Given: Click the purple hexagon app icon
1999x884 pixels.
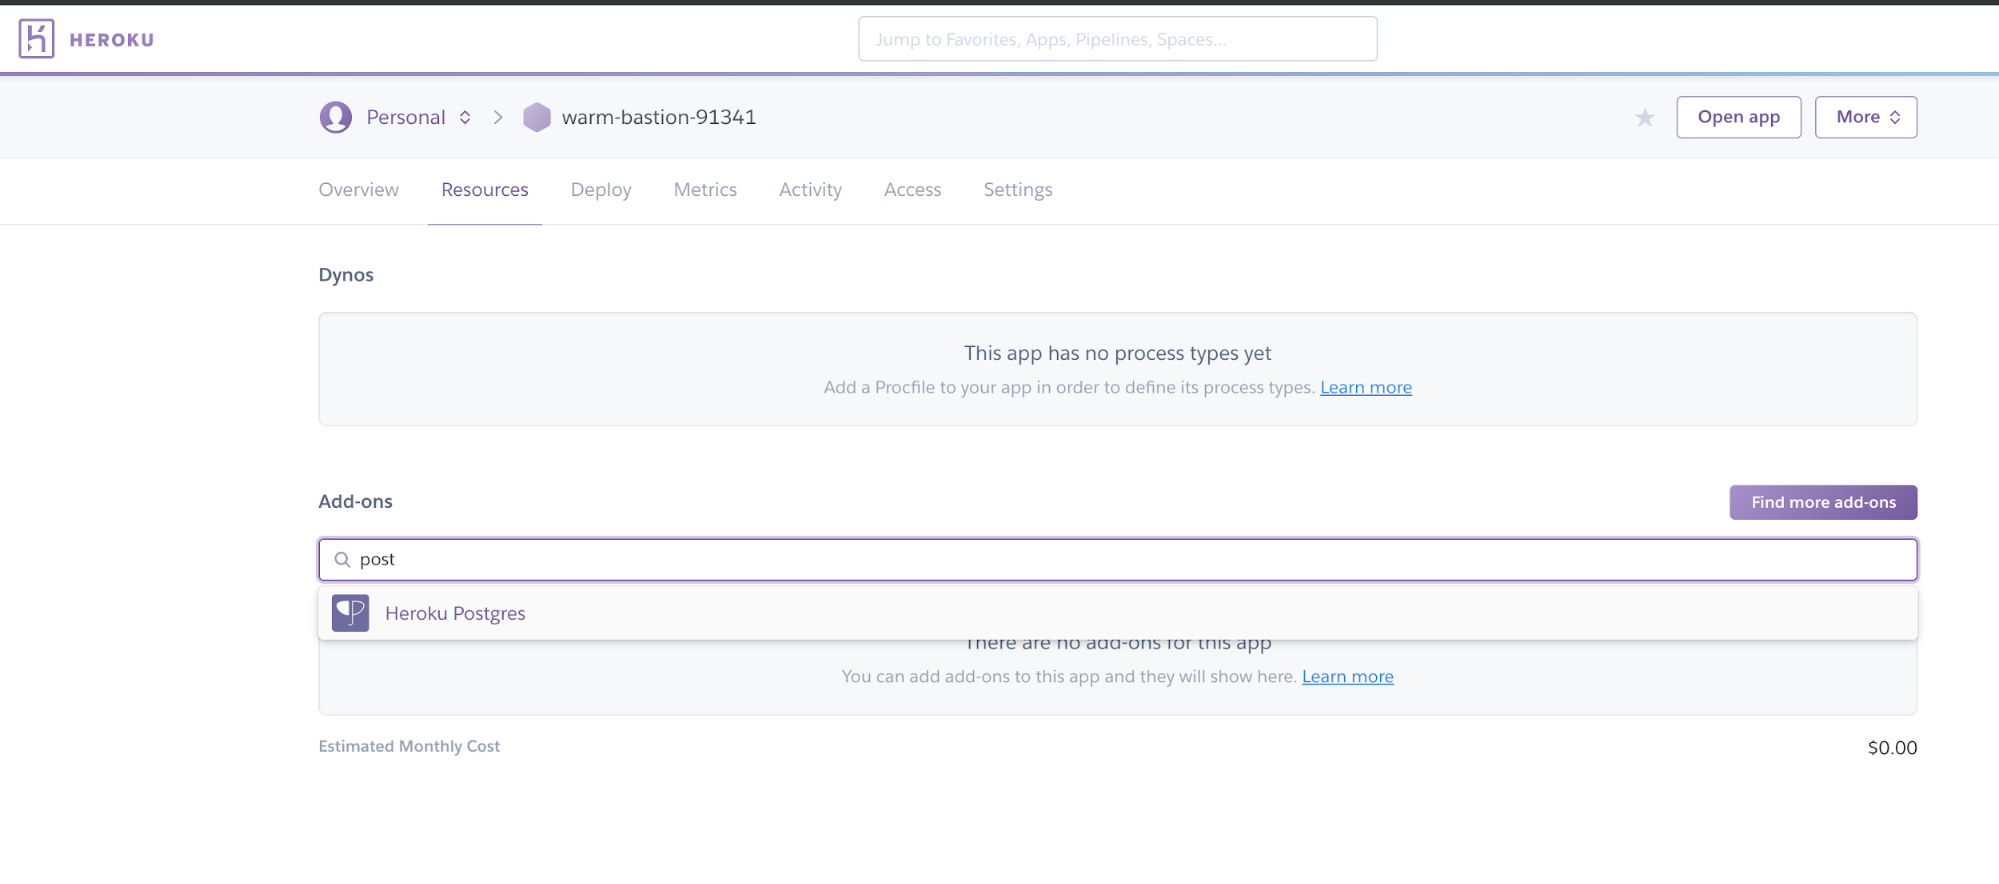Looking at the screenshot, I should coord(537,117).
